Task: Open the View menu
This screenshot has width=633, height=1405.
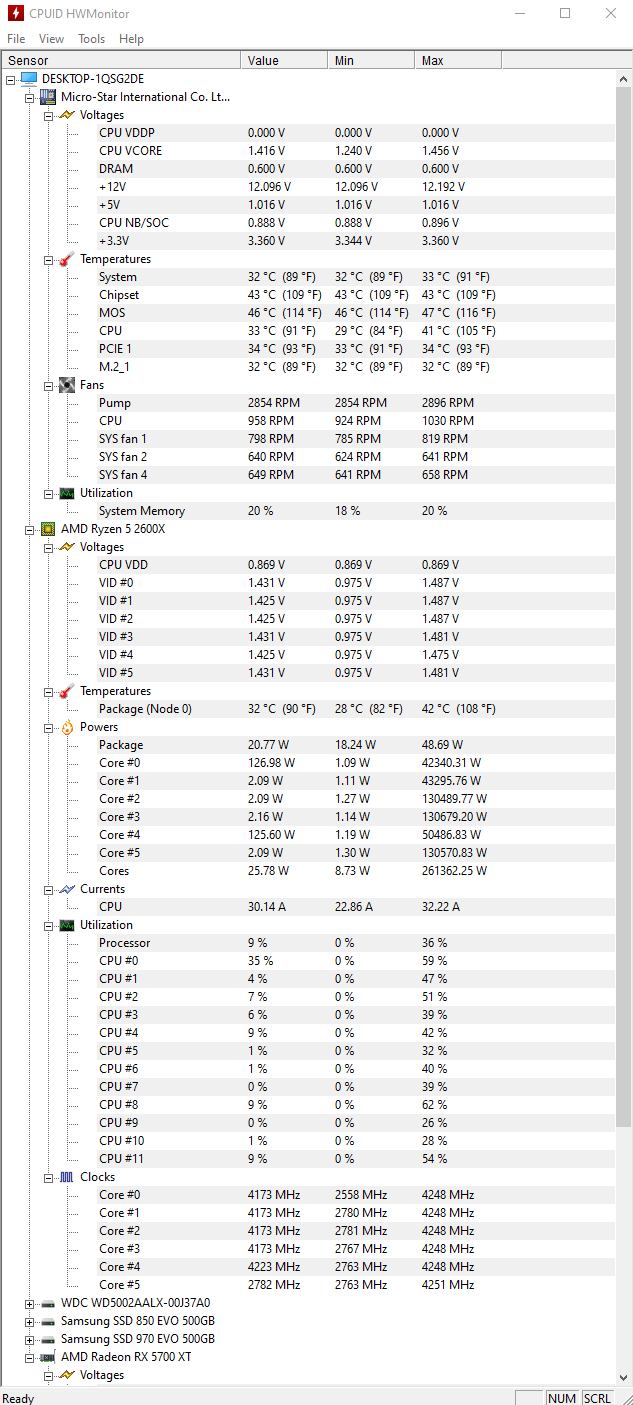Action: point(51,39)
